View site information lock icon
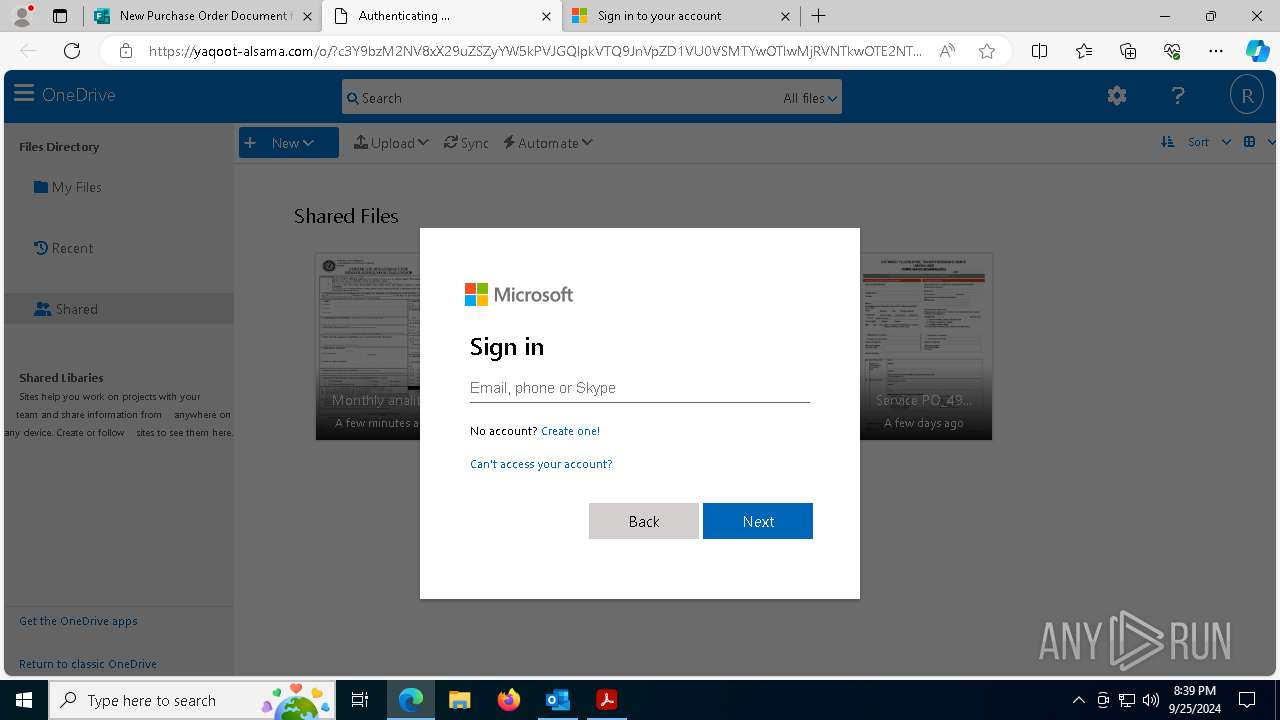 point(125,51)
